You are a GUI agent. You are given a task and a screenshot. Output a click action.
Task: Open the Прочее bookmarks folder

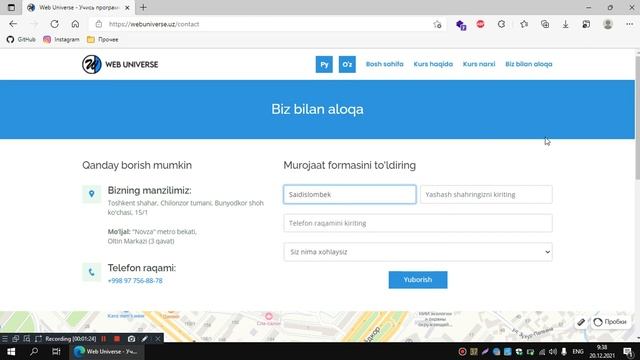tap(103, 40)
